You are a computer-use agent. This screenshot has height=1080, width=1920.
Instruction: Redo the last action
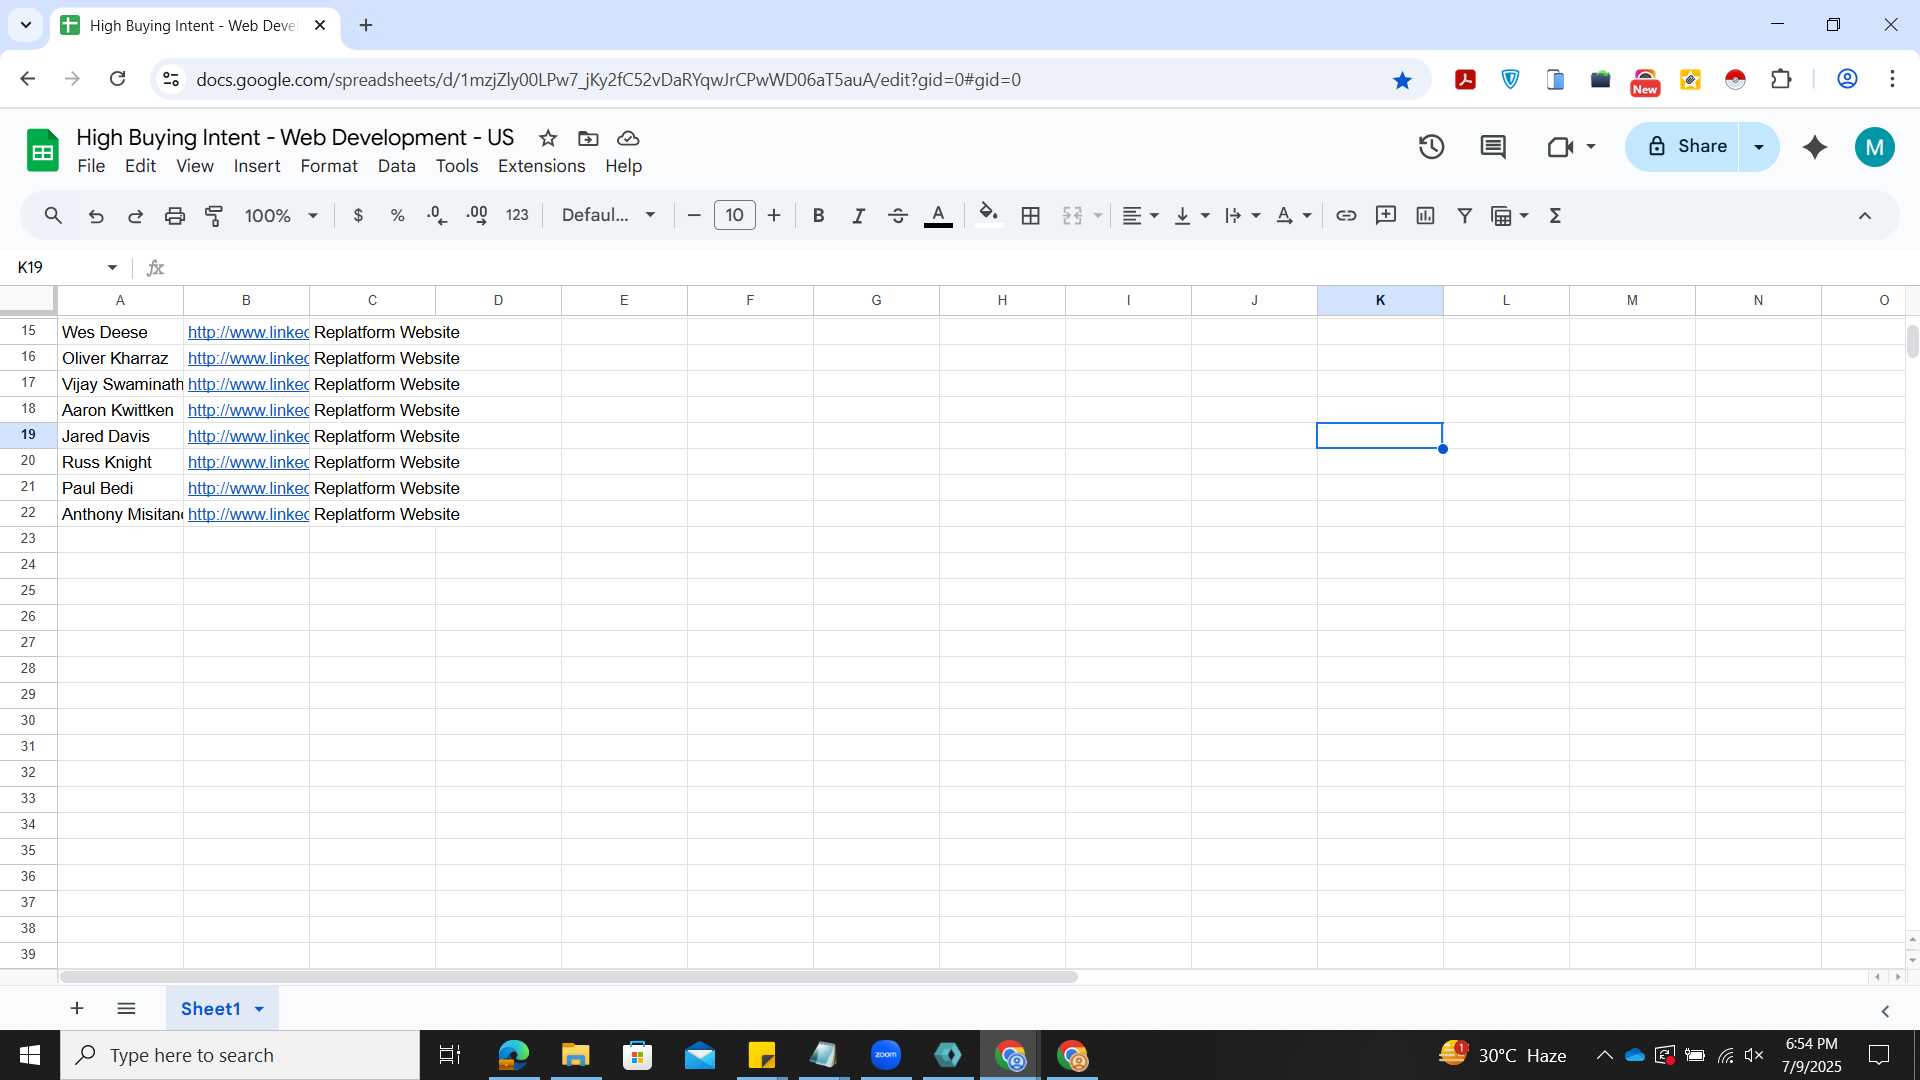point(135,215)
